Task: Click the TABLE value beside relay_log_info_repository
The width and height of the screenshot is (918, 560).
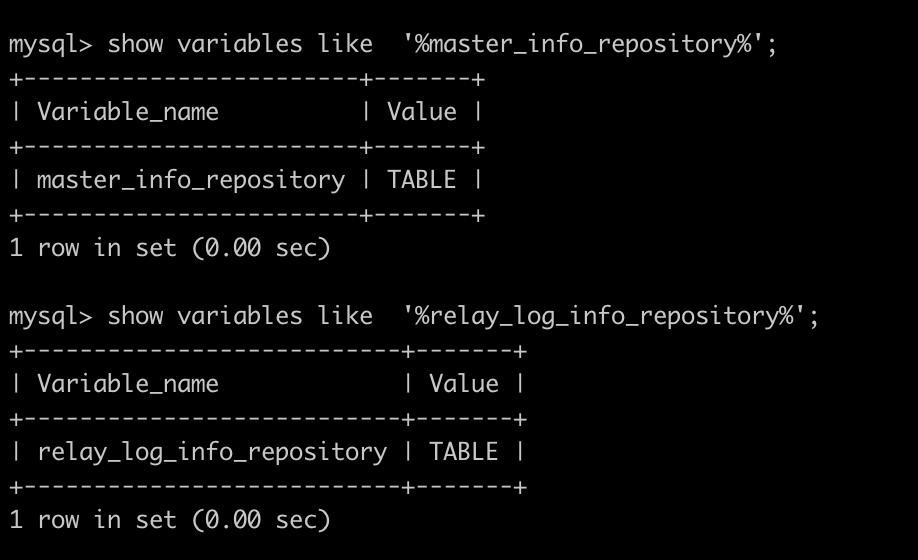Action: [x=463, y=452]
